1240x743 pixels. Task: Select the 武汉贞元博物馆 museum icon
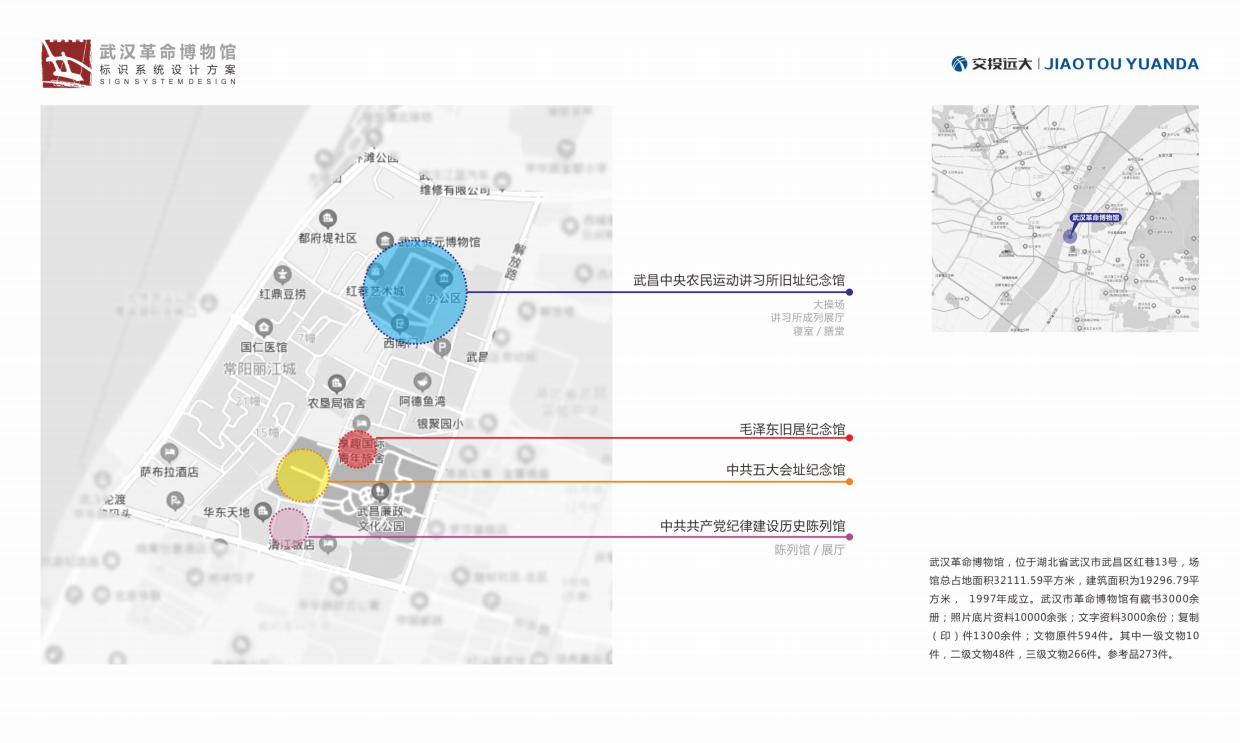pyautogui.click(x=384, y=240)
